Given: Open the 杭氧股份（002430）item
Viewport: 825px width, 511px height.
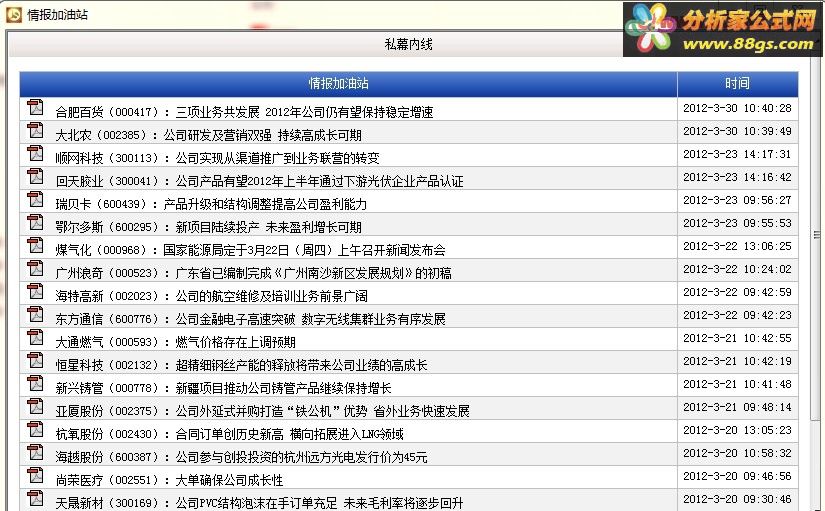Looking at the screenshot, I should pyautogui.click(x=229, y=434).
